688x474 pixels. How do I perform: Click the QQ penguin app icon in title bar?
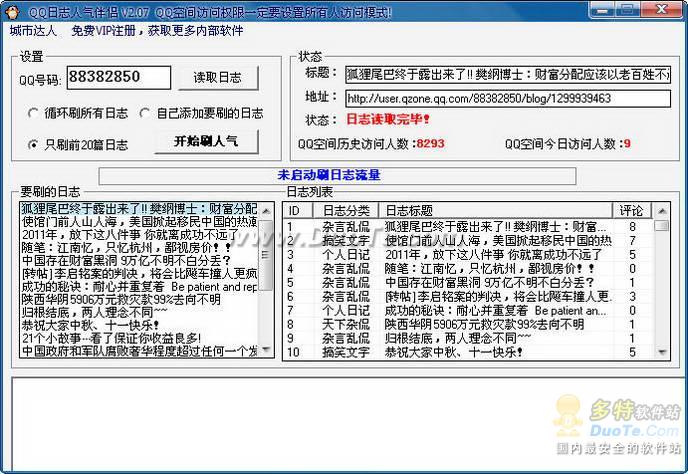(x=11, y=11)
